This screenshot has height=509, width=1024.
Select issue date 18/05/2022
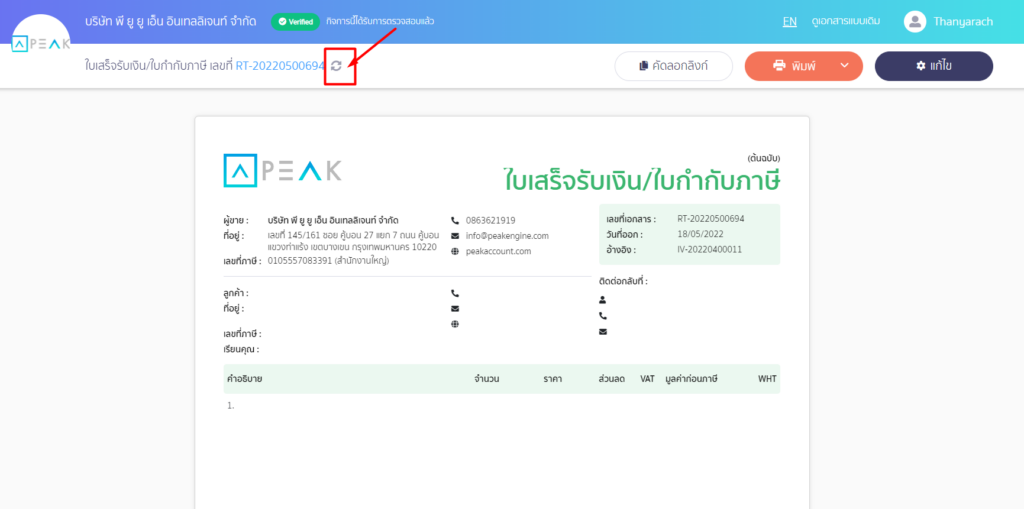701,234
